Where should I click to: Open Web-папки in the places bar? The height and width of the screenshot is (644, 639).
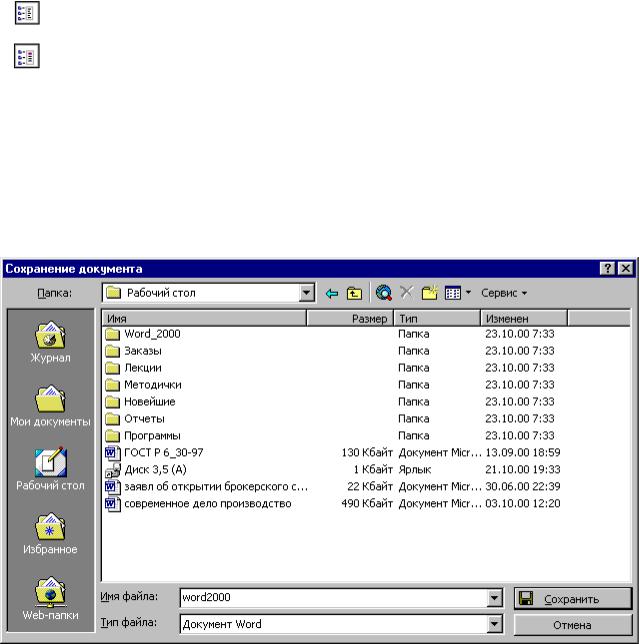pyautogui.click(x=50, y=598)
